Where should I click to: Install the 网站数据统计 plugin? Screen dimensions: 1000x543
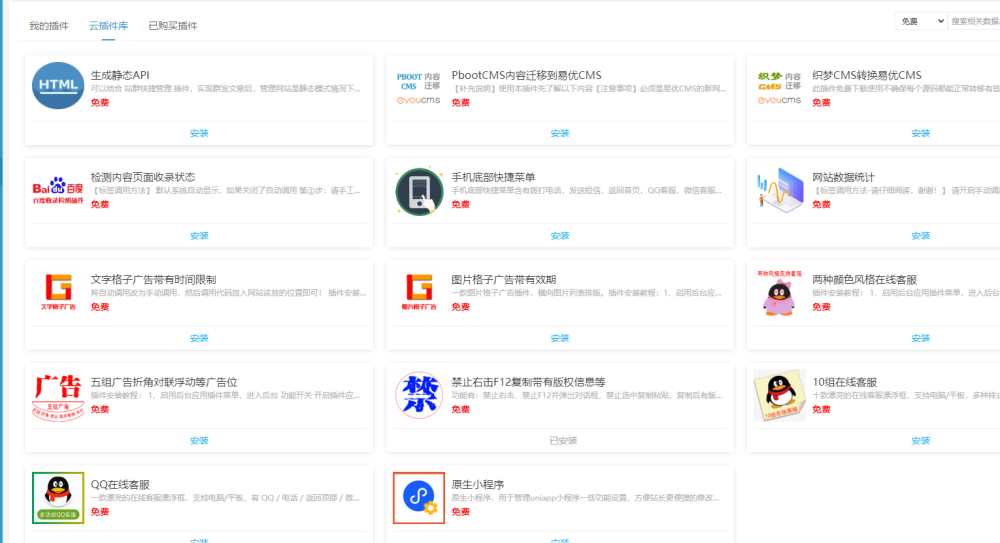tap(921, 236)
